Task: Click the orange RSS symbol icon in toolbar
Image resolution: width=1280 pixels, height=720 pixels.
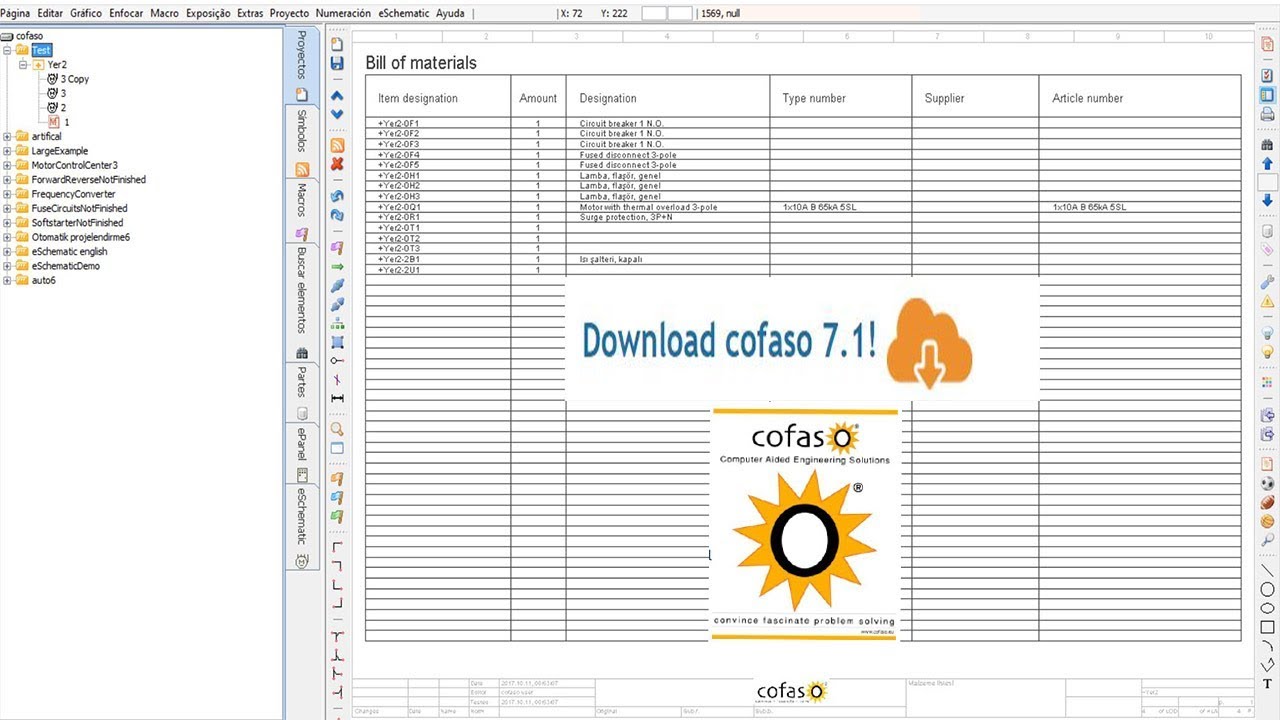Action: pos(337,146)
